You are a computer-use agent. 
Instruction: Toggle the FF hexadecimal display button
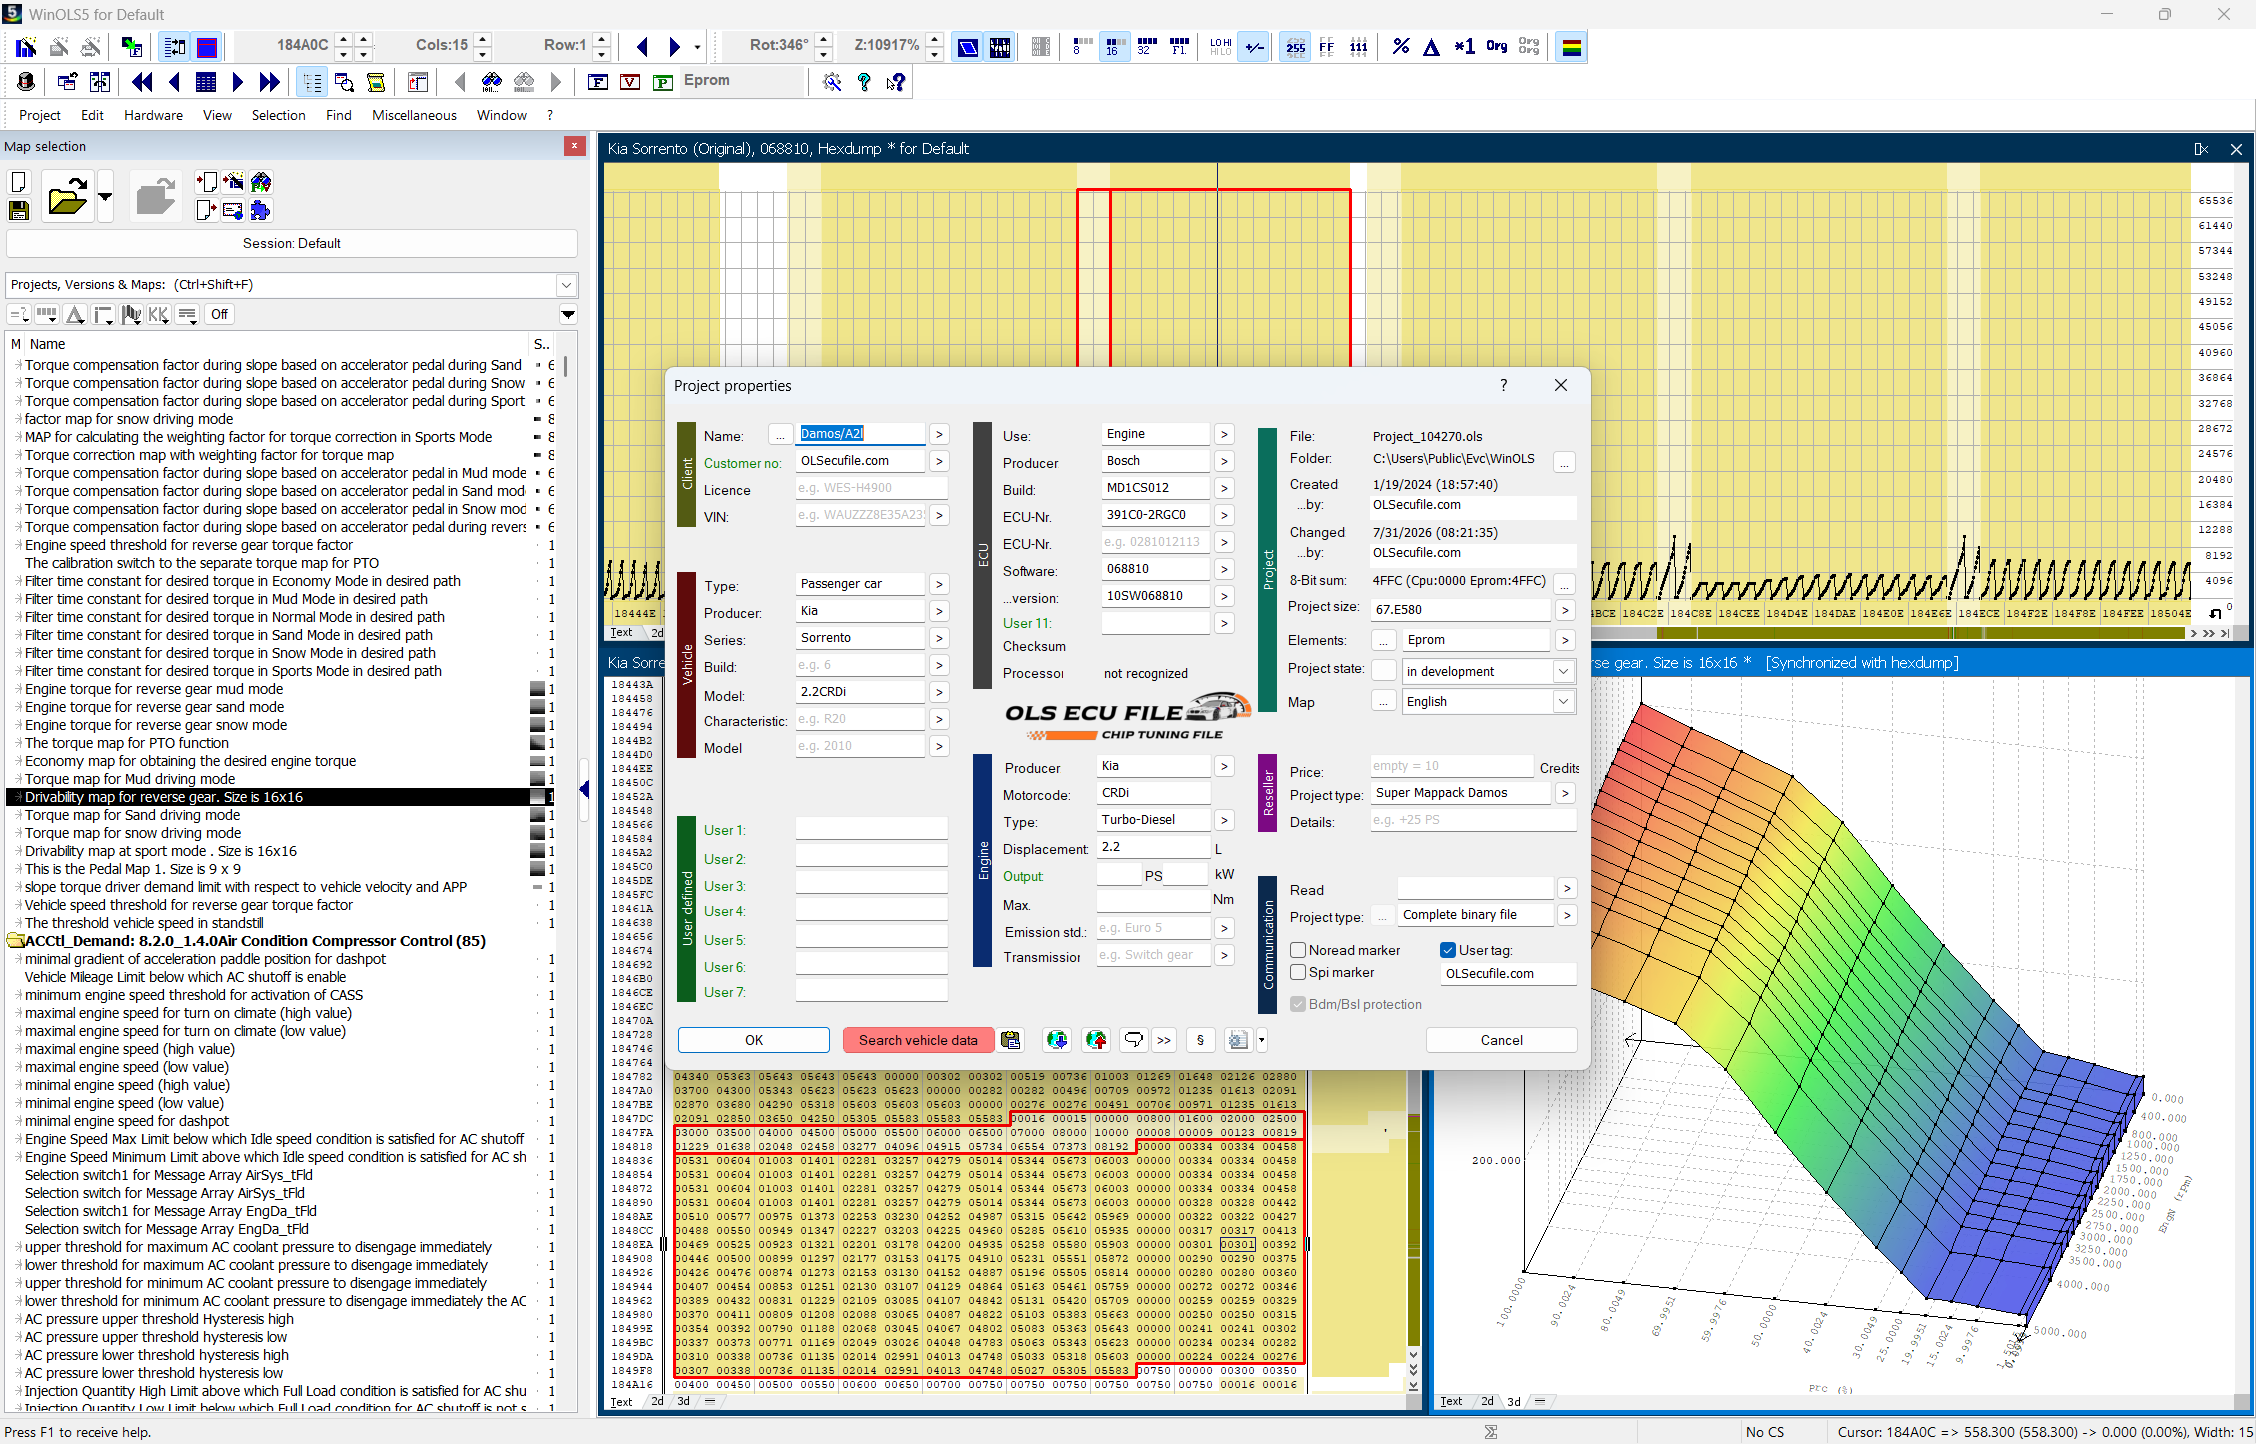point(1327,47)
